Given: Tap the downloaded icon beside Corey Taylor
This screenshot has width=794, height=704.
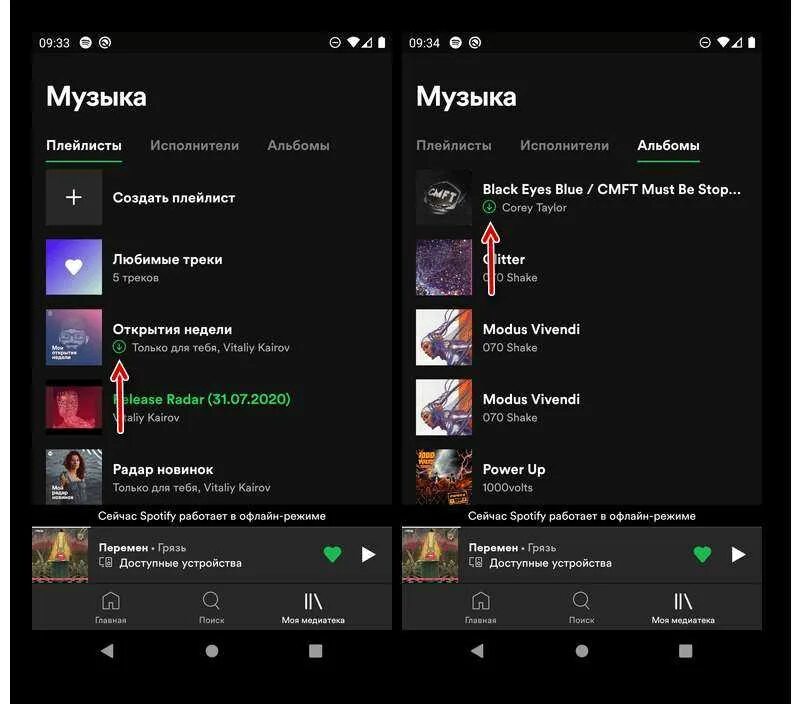Looking at the screenshot, I should coord(489,207).
